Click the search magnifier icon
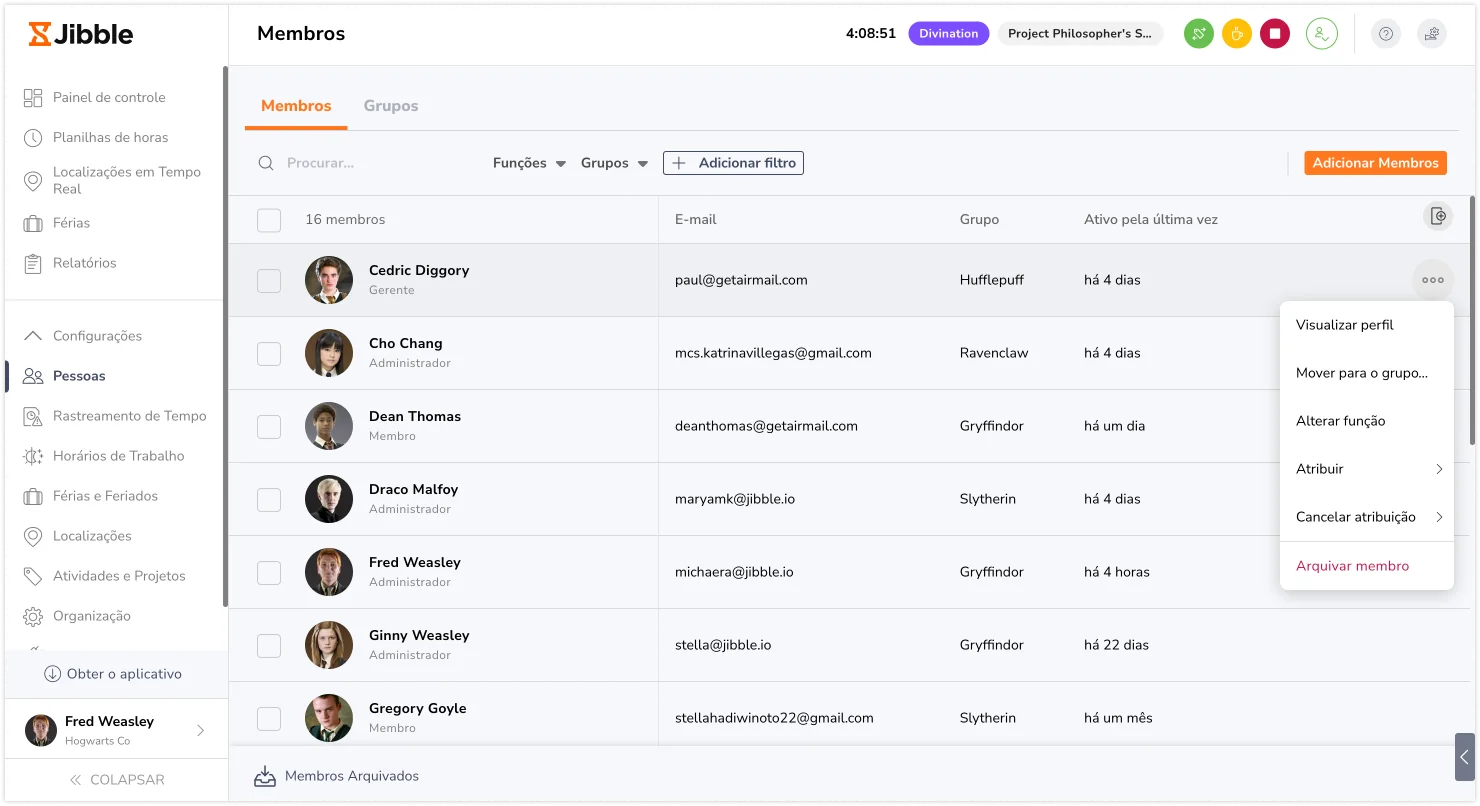 pyautogui.click(x=266, y=163)
